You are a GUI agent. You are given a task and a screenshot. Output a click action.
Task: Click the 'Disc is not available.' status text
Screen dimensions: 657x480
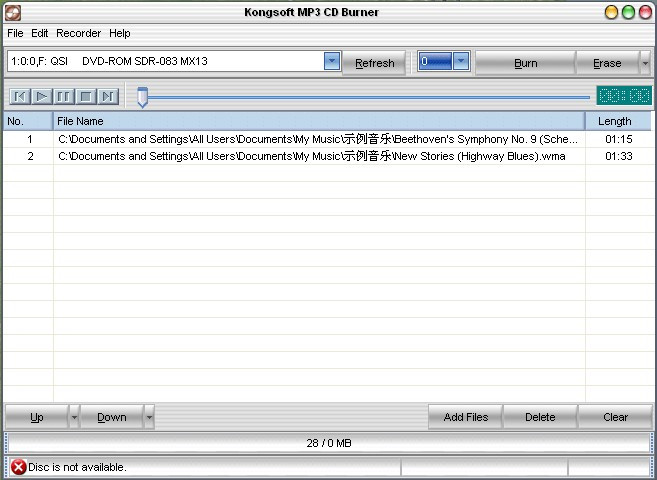(77, 467)
